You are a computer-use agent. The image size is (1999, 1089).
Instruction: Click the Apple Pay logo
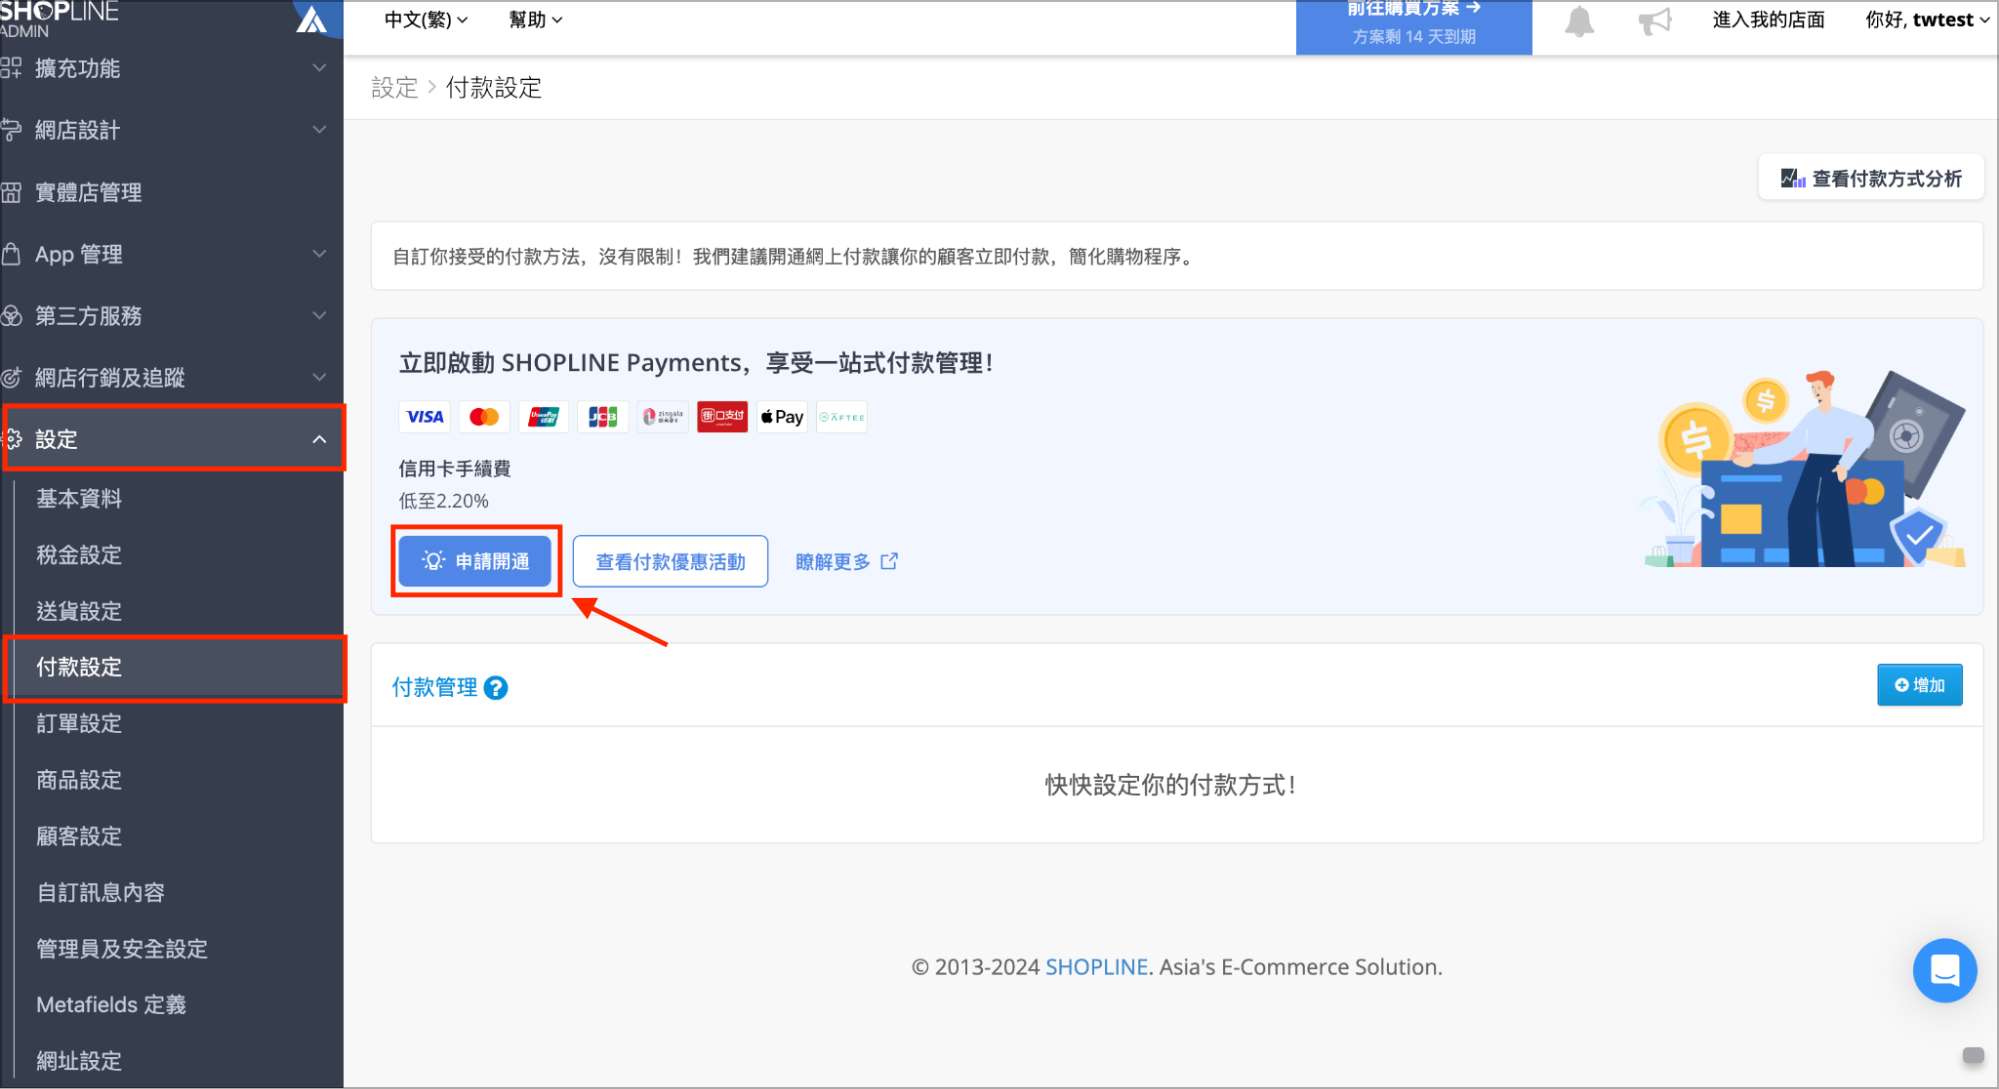[782, 417]
